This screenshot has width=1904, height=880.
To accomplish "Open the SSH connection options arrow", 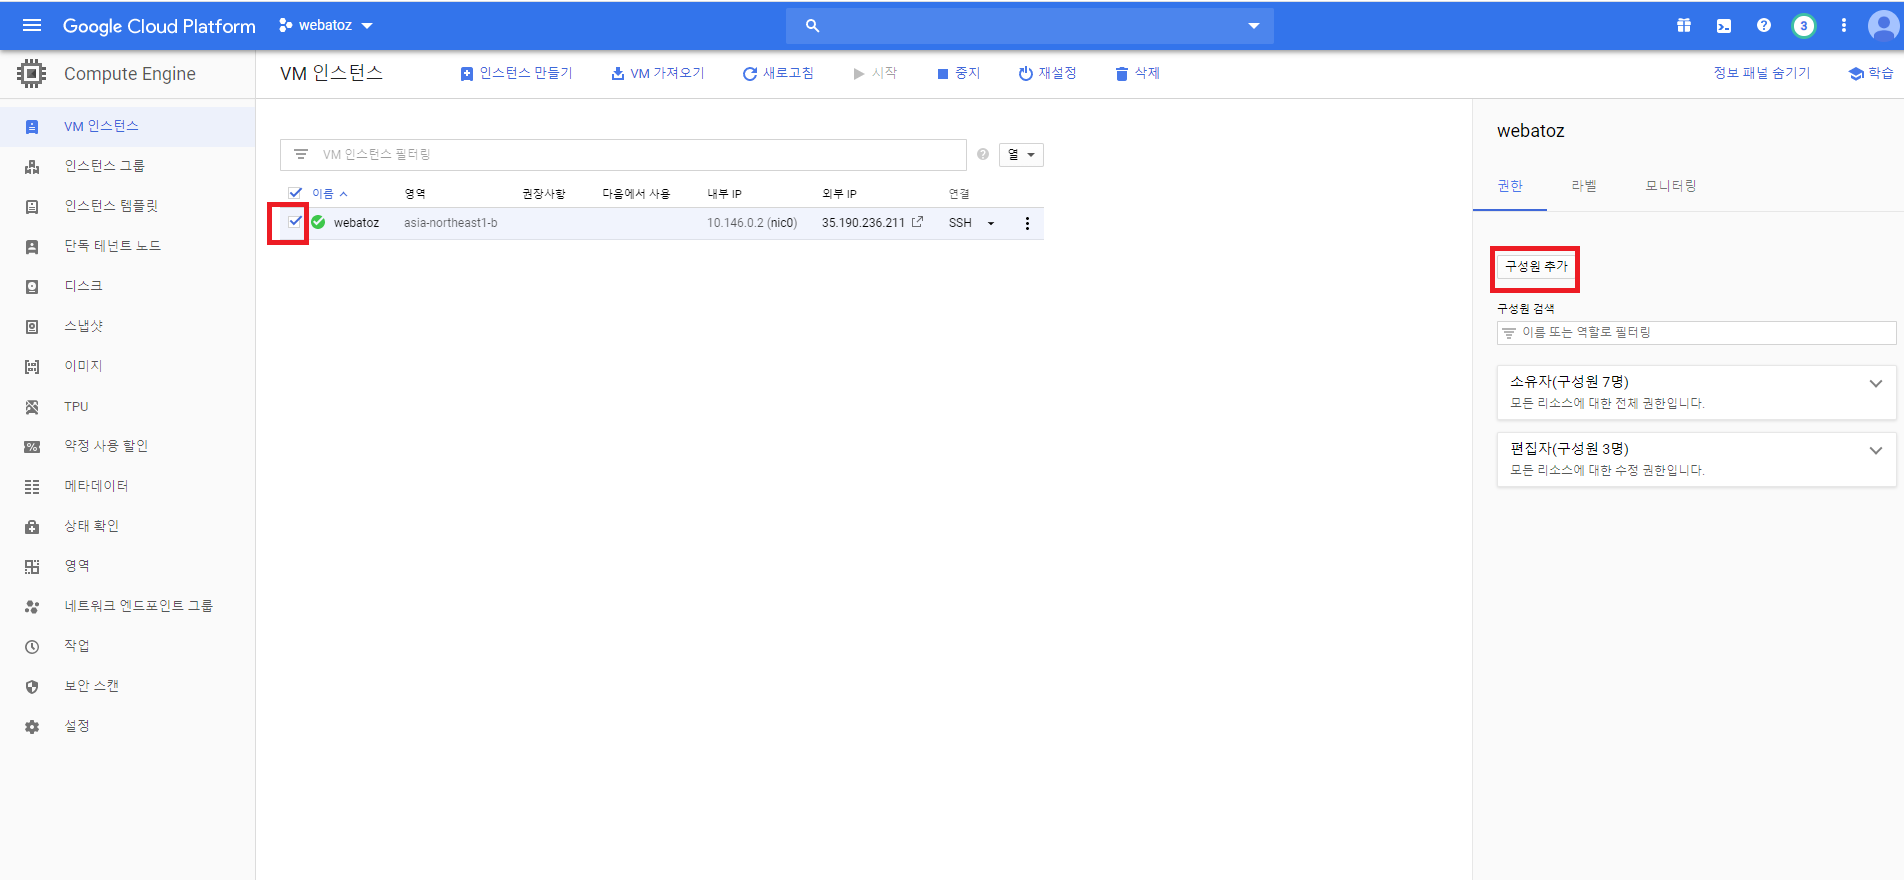I will pos(991,223).
